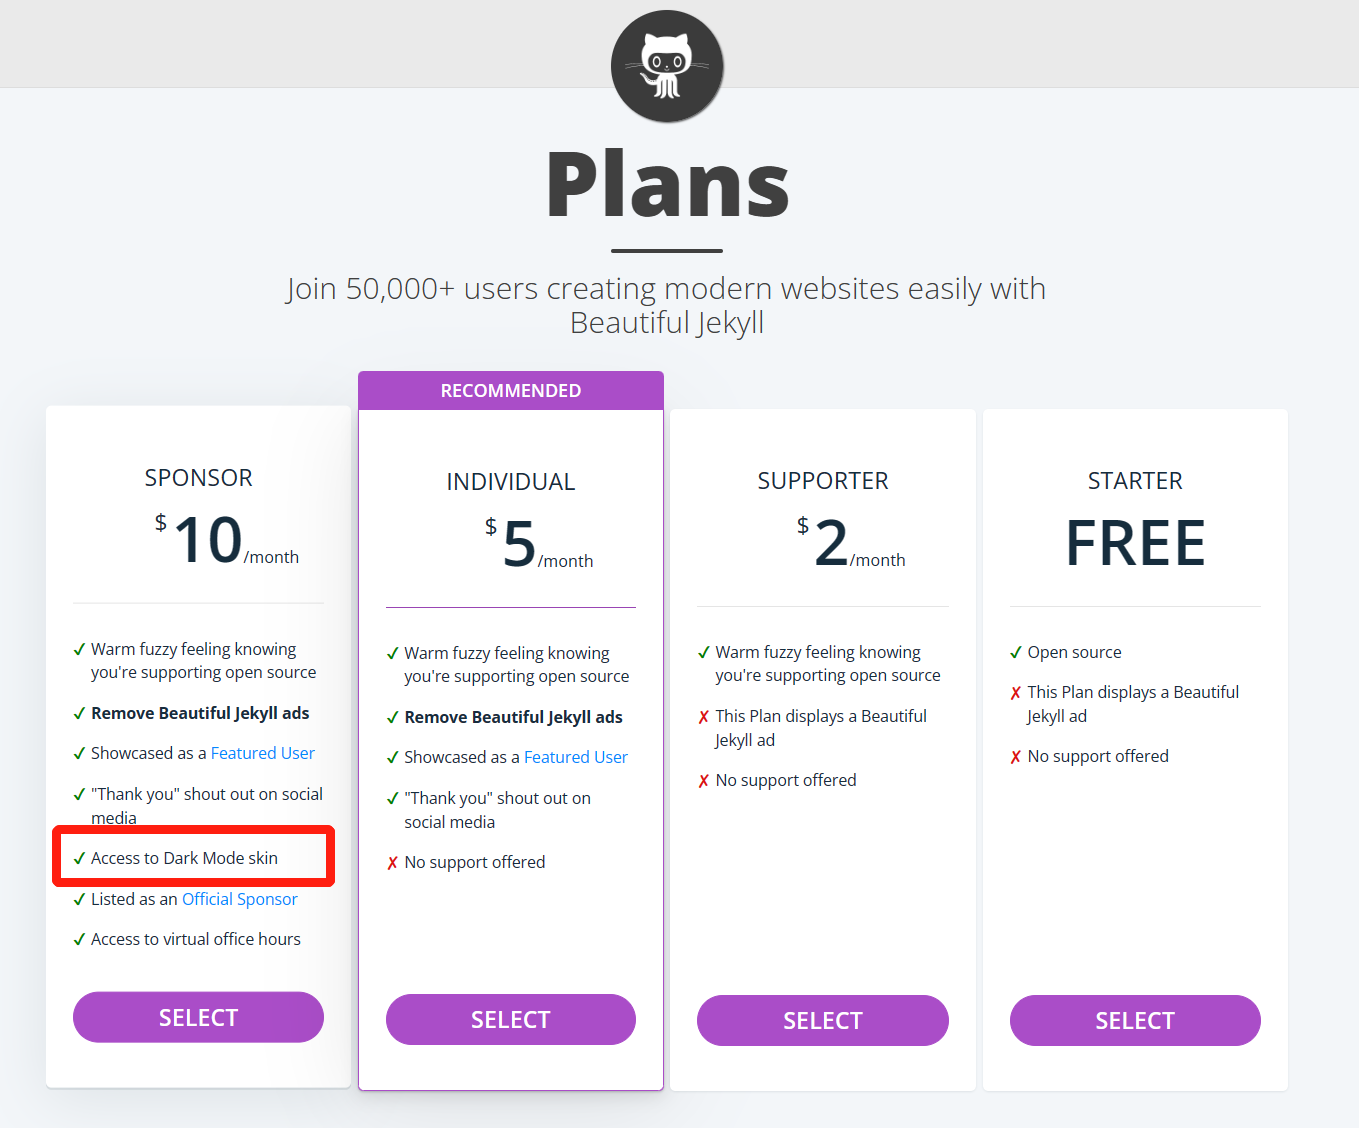Open Featured User link in Individual plan
The image size is (1359, 1128).
coord(576,757)
